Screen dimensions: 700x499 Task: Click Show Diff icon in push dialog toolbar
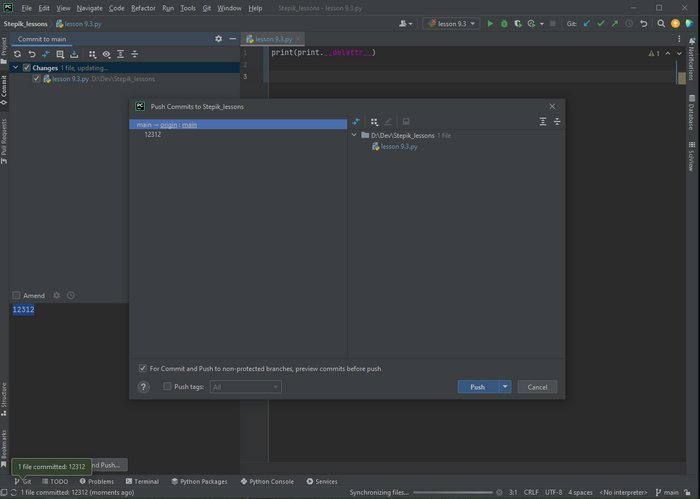(356, 122)
